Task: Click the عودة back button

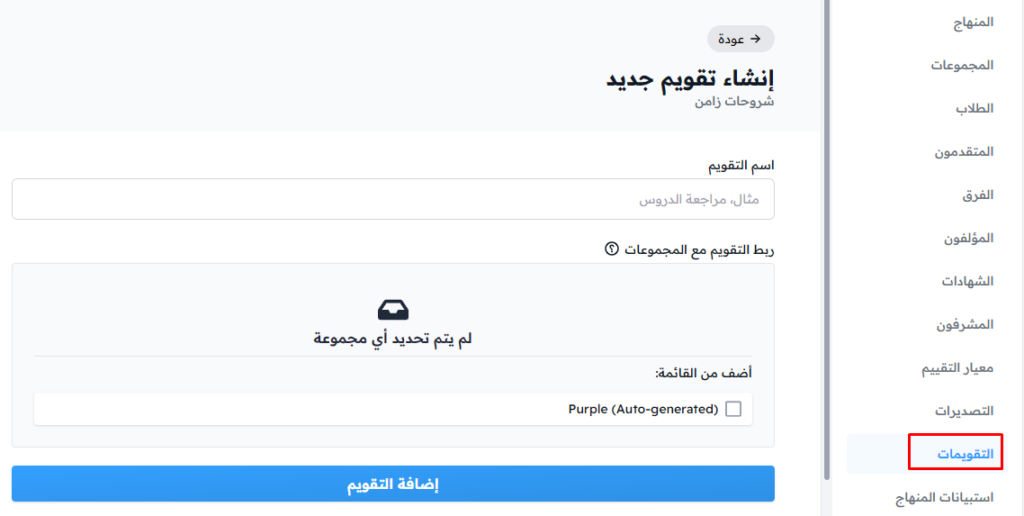Action: (x=741, y=39)
